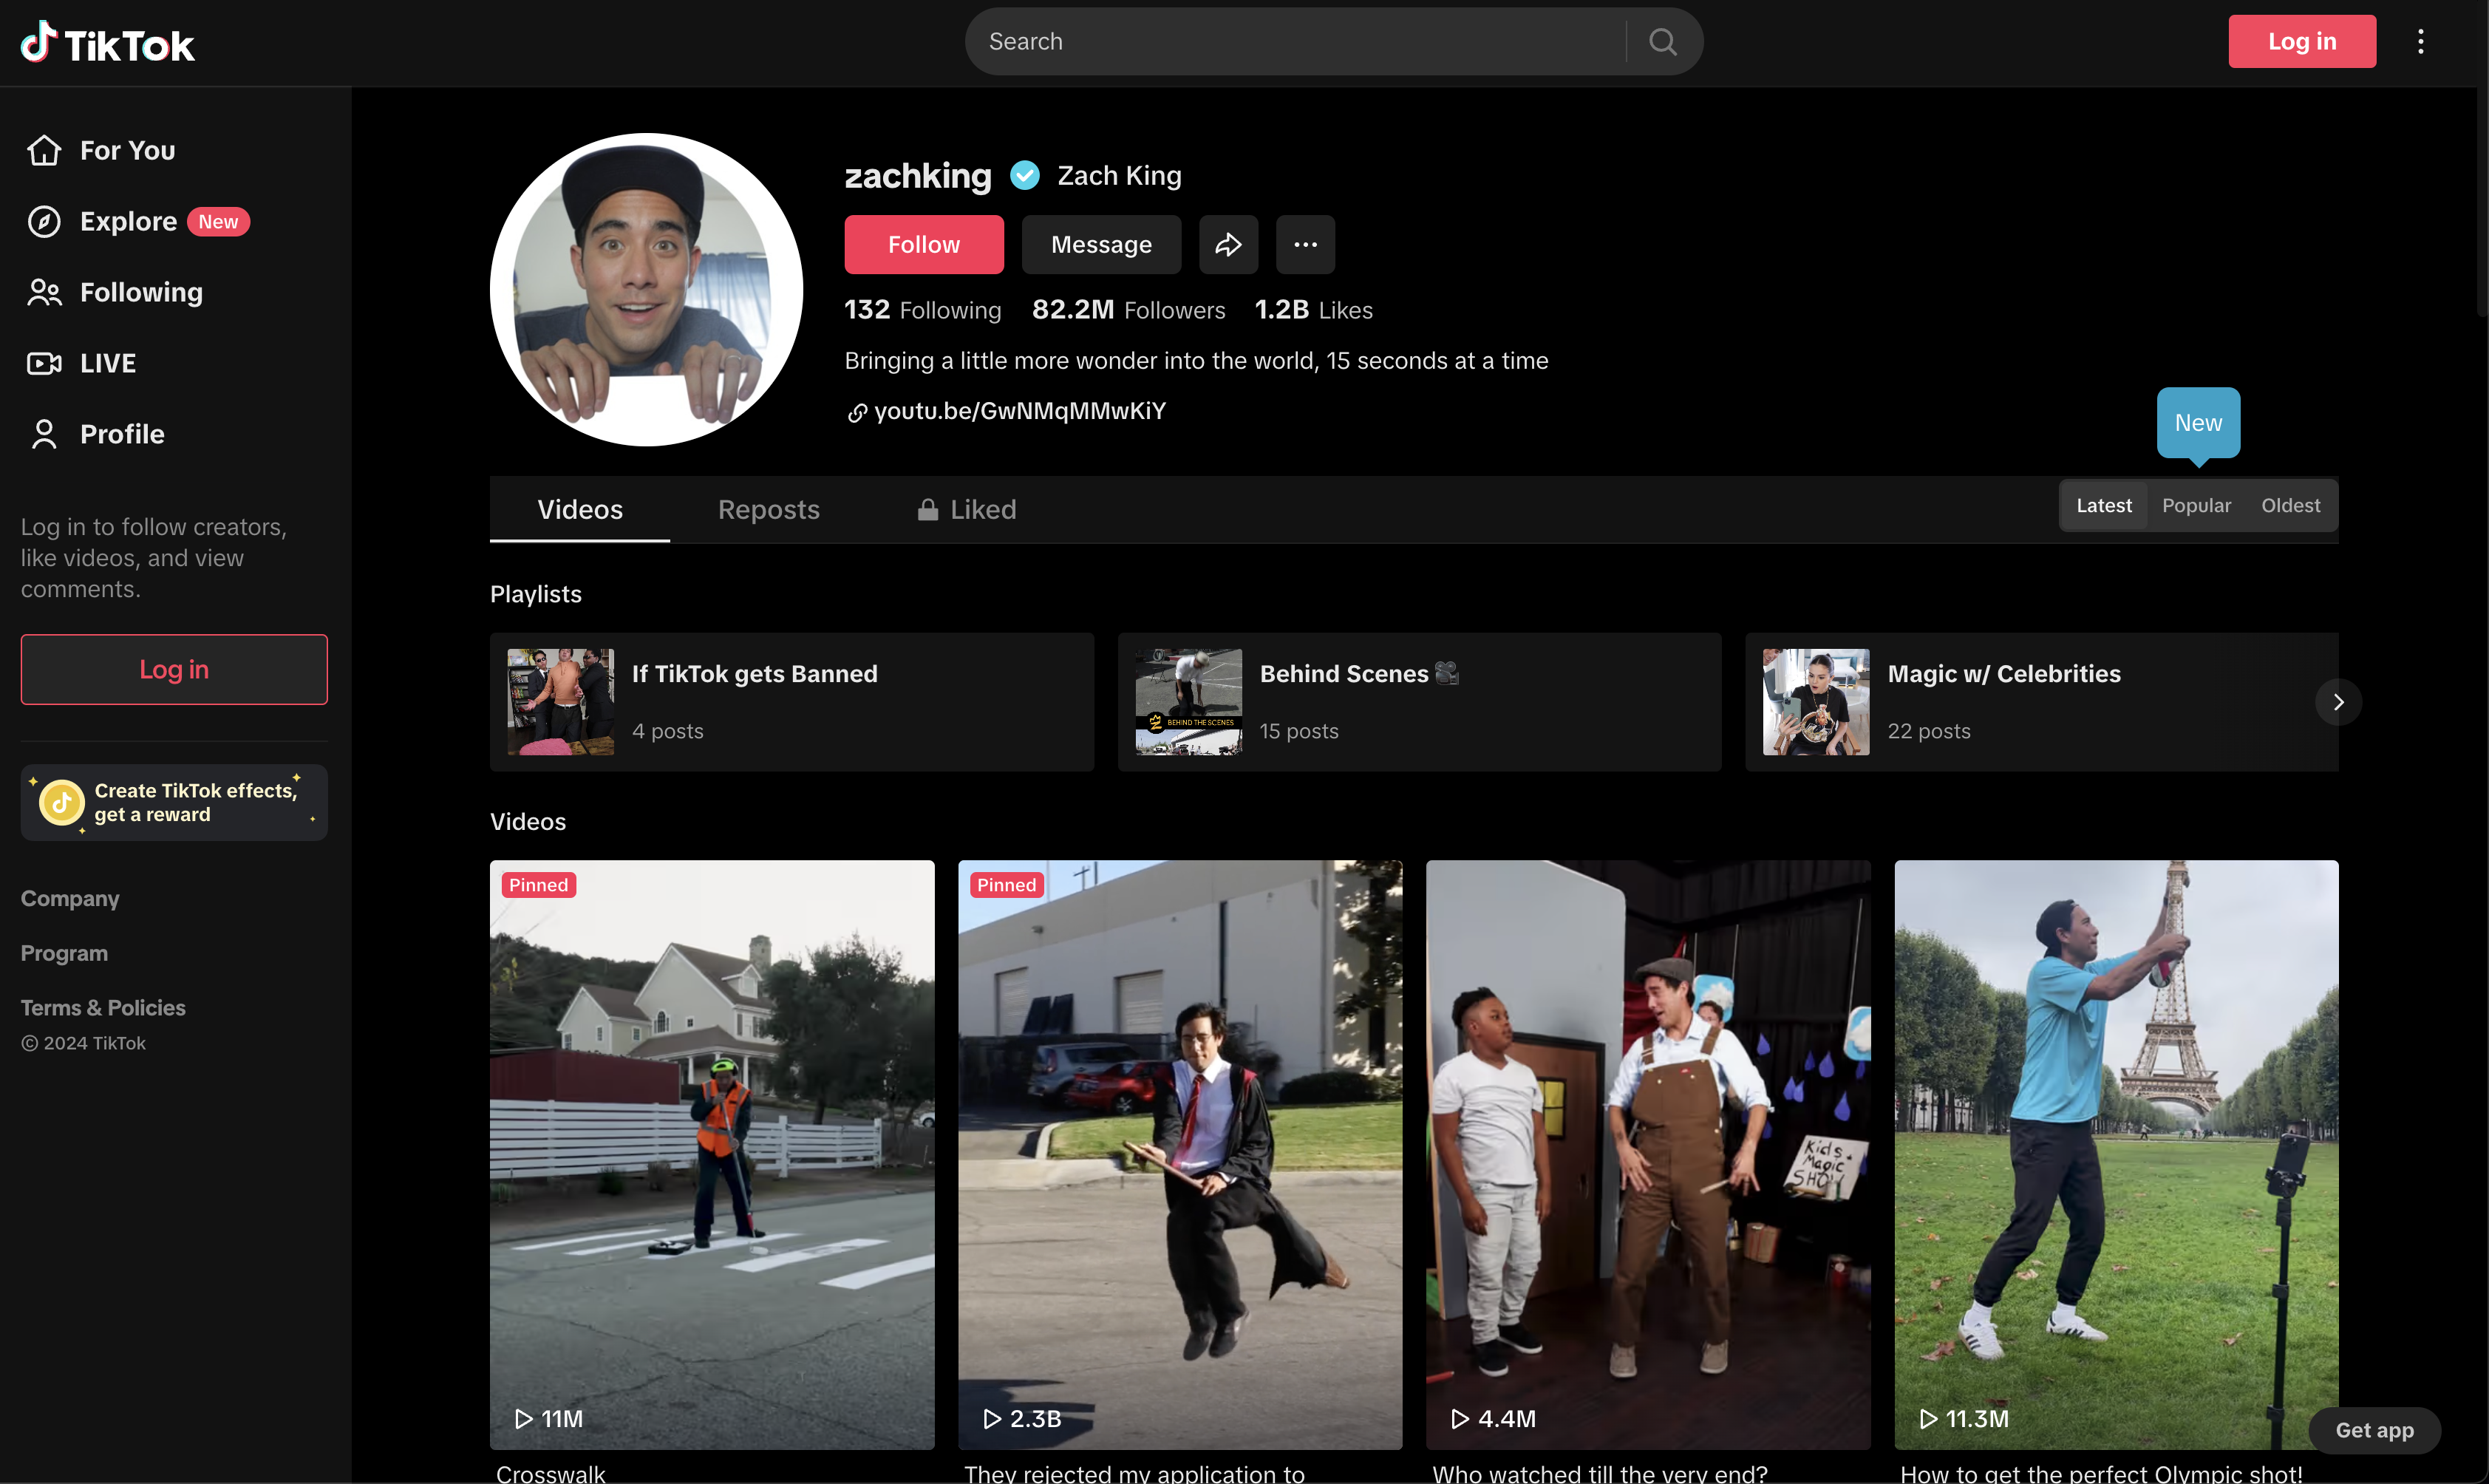Click play icon showing 2.3B views
The width and height of the screenshot is (2489, 1484).
pyautogui.click(x=991, y=1418)
